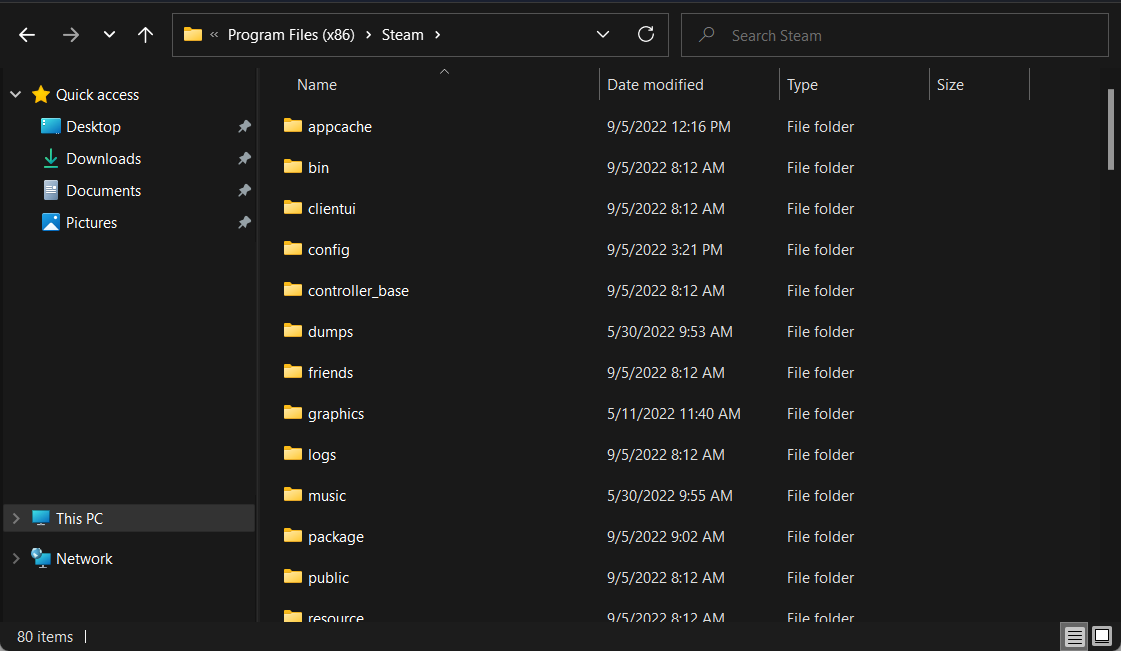Click the 80 items status text
The height and width of the screenshot is (651, 1121).
coord(45,637)
